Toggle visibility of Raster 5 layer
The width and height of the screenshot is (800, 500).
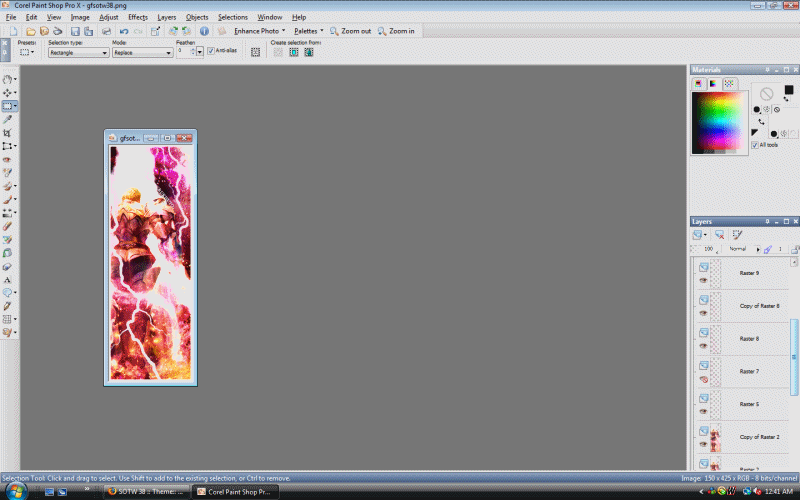click(704, 412)
